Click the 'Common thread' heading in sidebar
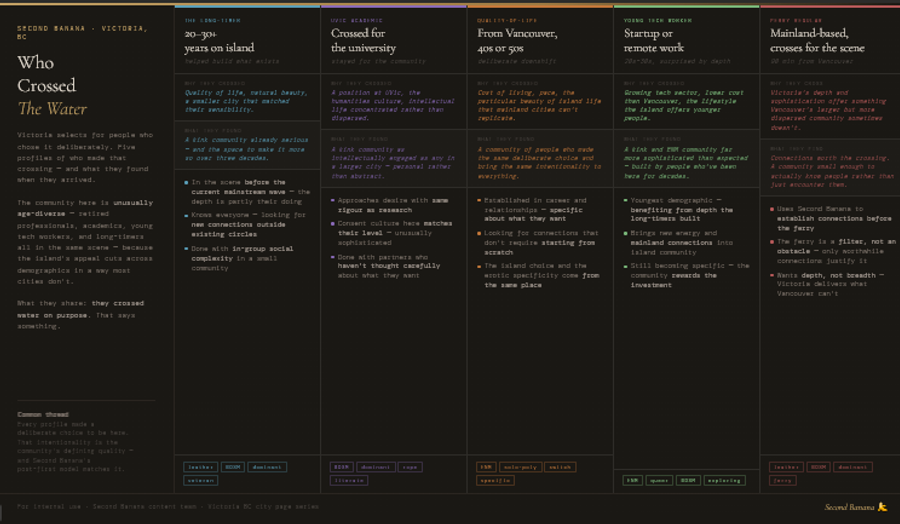 pyautogui.click(x=43, y=414)
